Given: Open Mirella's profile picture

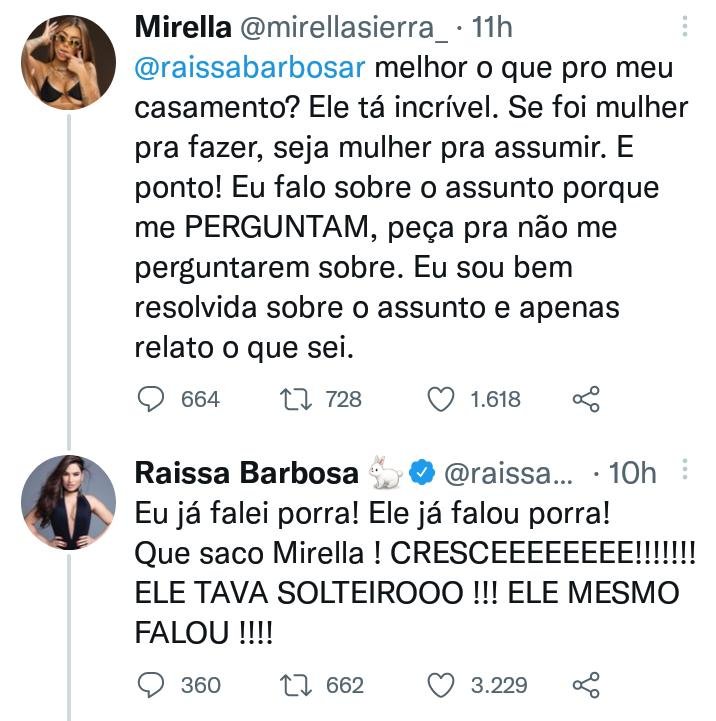Looking at the screenshot, I should pos(69,62).
